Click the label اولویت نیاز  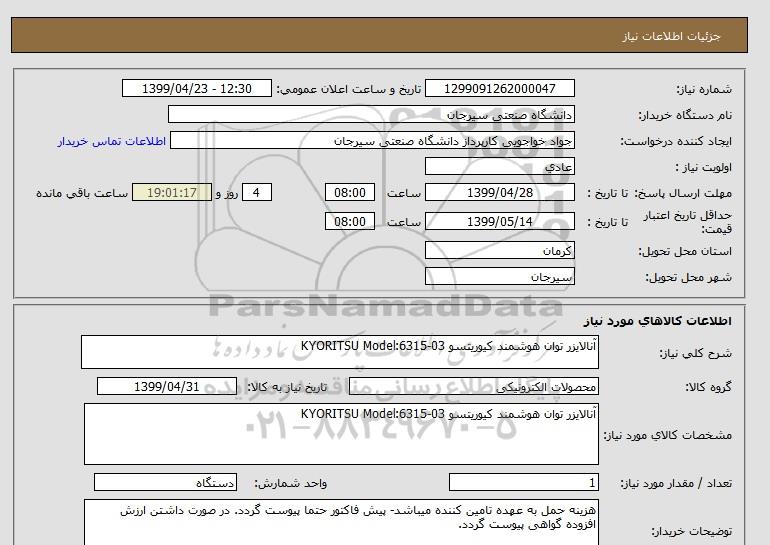tap(704, 167)
